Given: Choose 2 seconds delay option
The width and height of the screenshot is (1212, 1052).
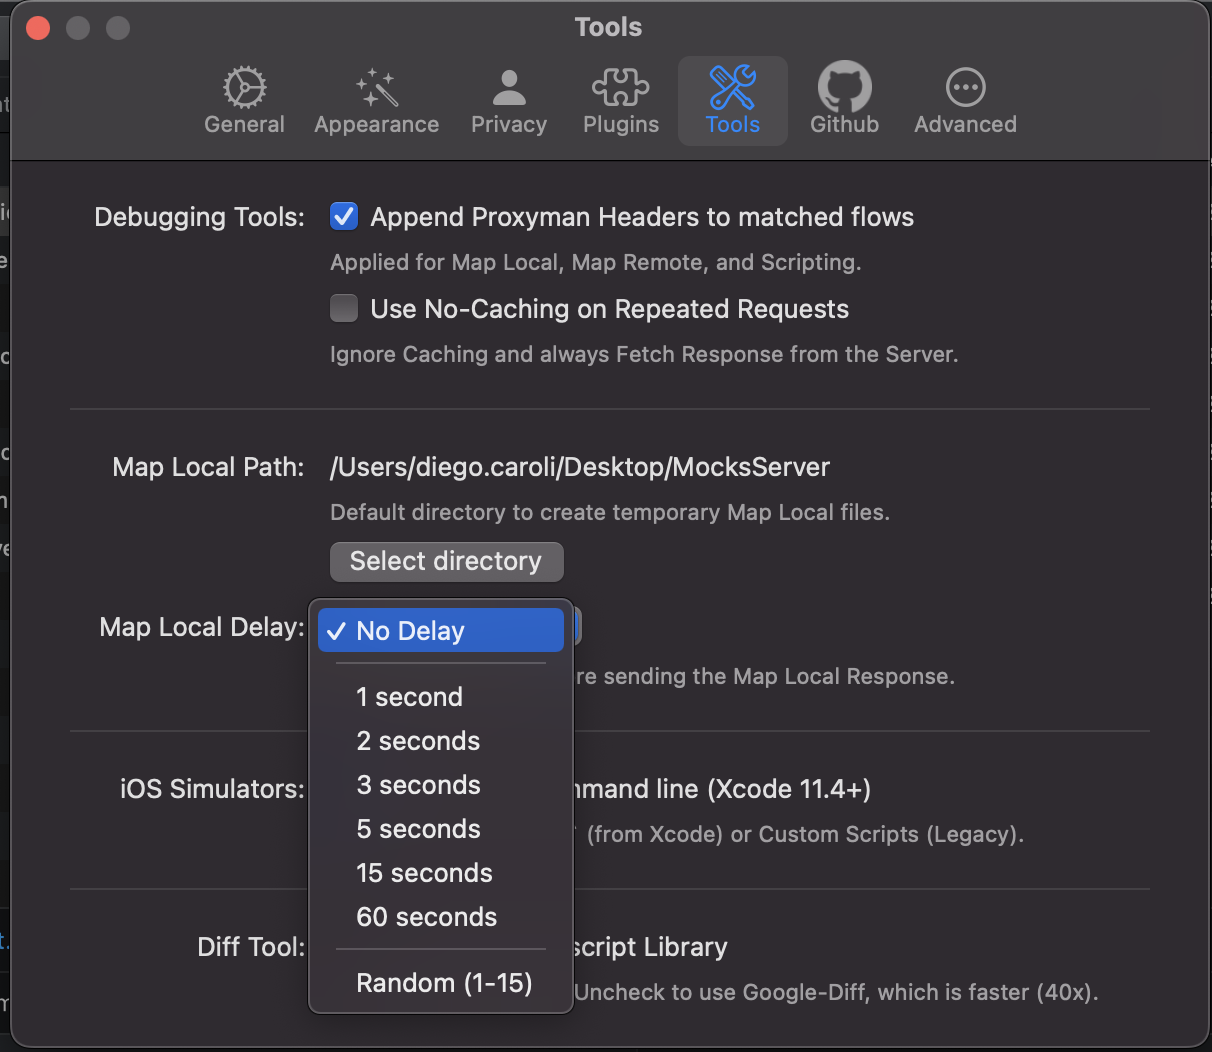Looking at the screenshot, I should (441, 741).
